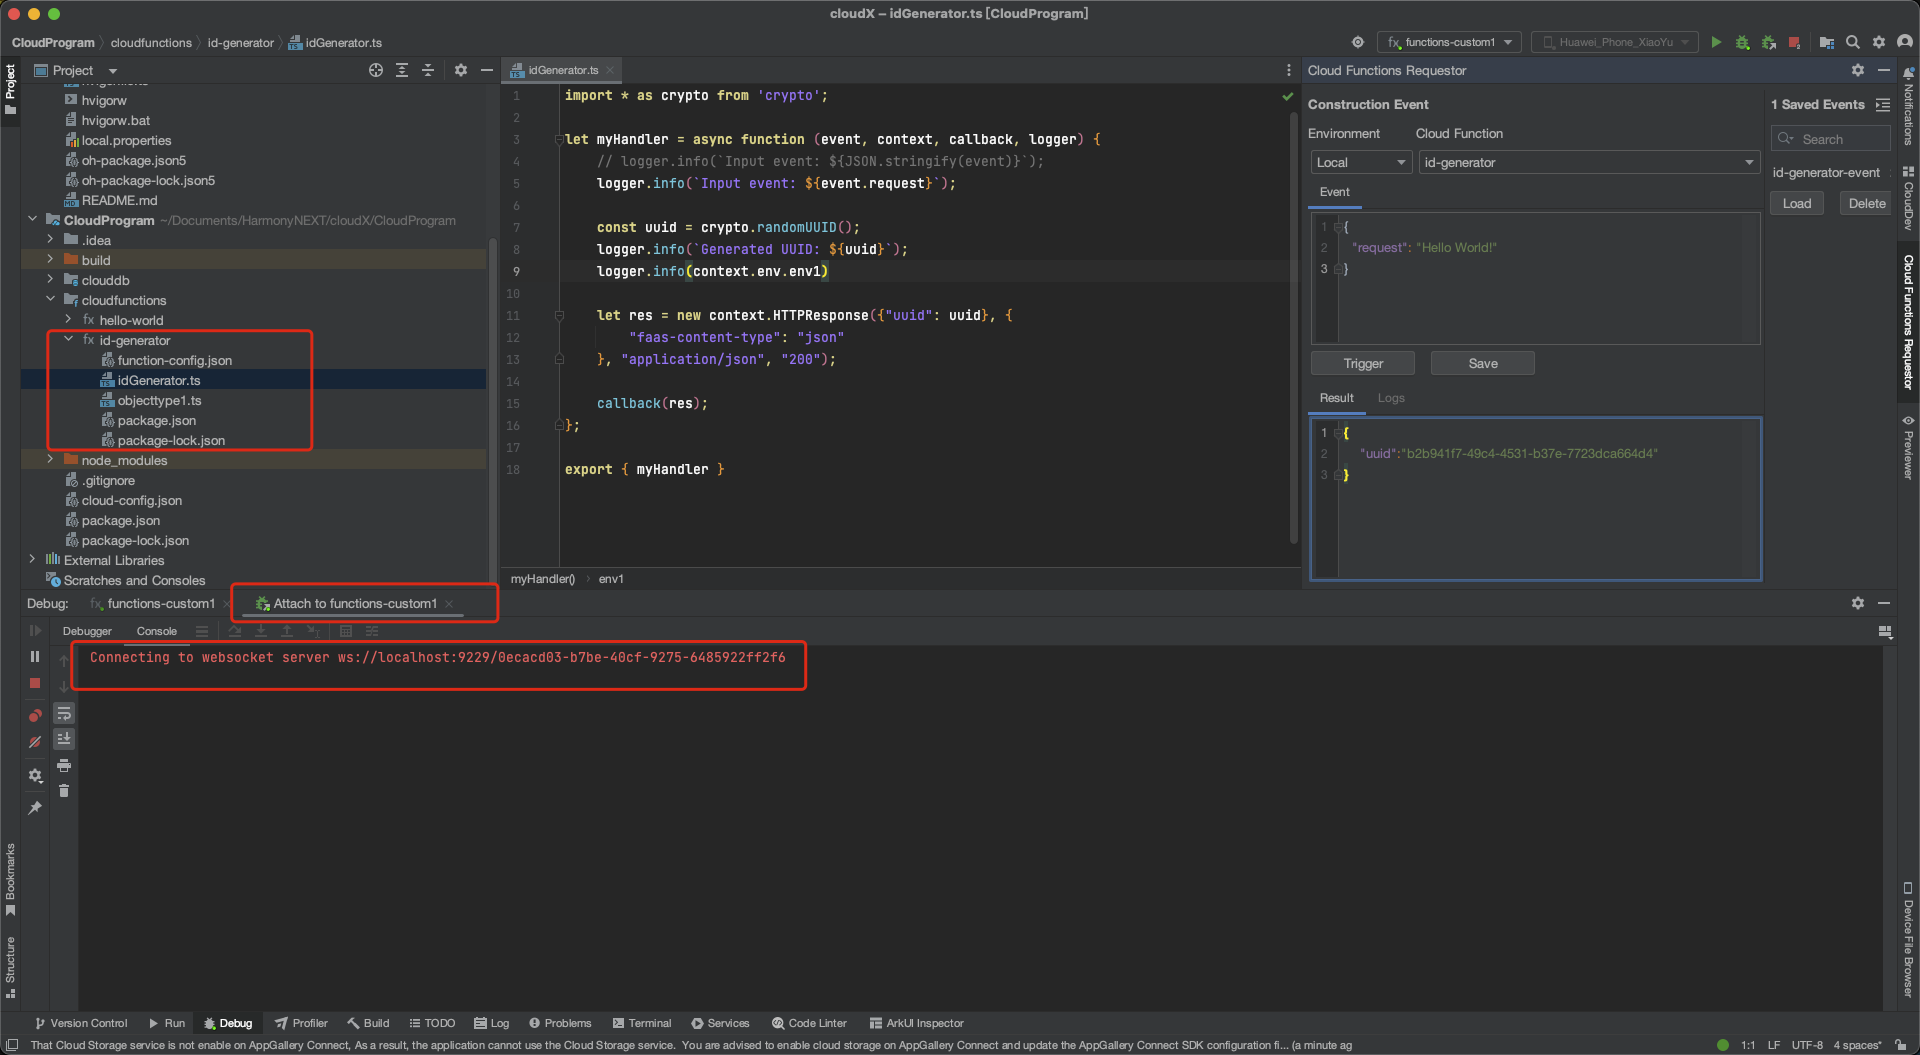Click the target locate icon in top toolbar
This screenshot has width=1920, height=1055.
click(x=1357, y=42)
